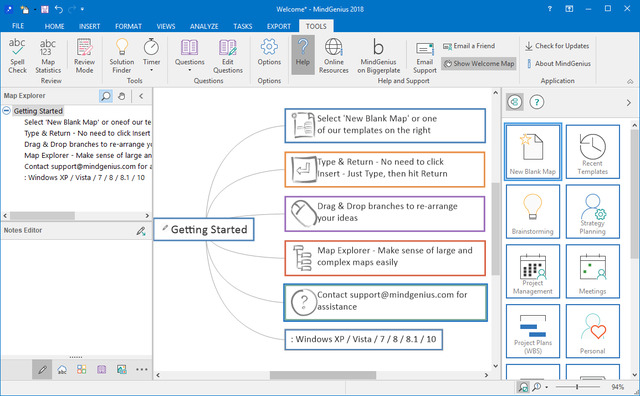The image size is (640, 396).
Task: Expand the Questions dropdown
Action: click(x=189, y=70)
